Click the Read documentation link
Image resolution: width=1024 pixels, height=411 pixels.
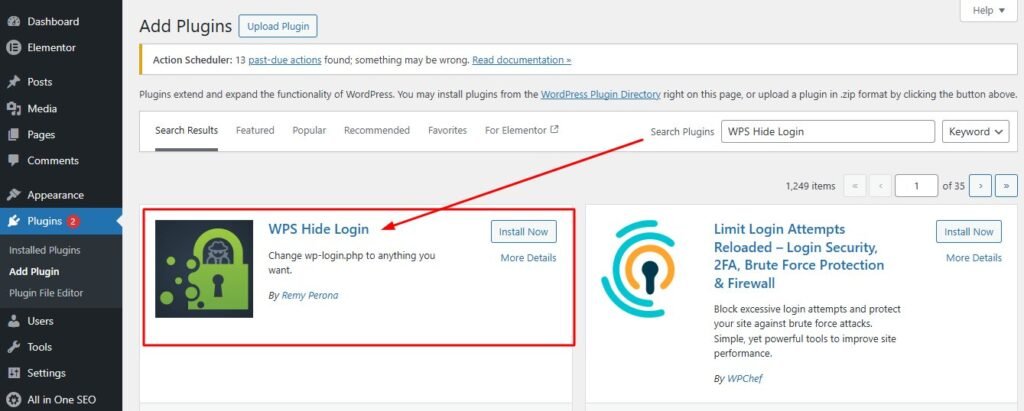(521, 59)
